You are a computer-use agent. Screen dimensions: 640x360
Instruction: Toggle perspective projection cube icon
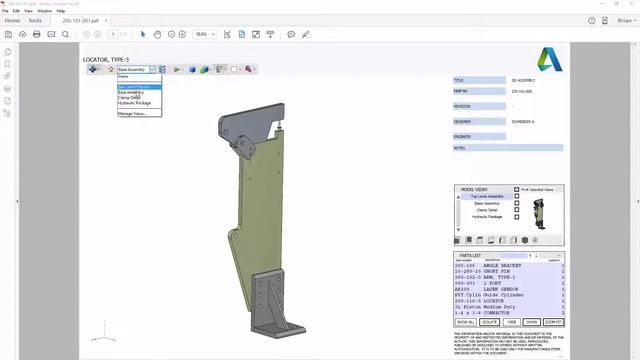point(192,69)
